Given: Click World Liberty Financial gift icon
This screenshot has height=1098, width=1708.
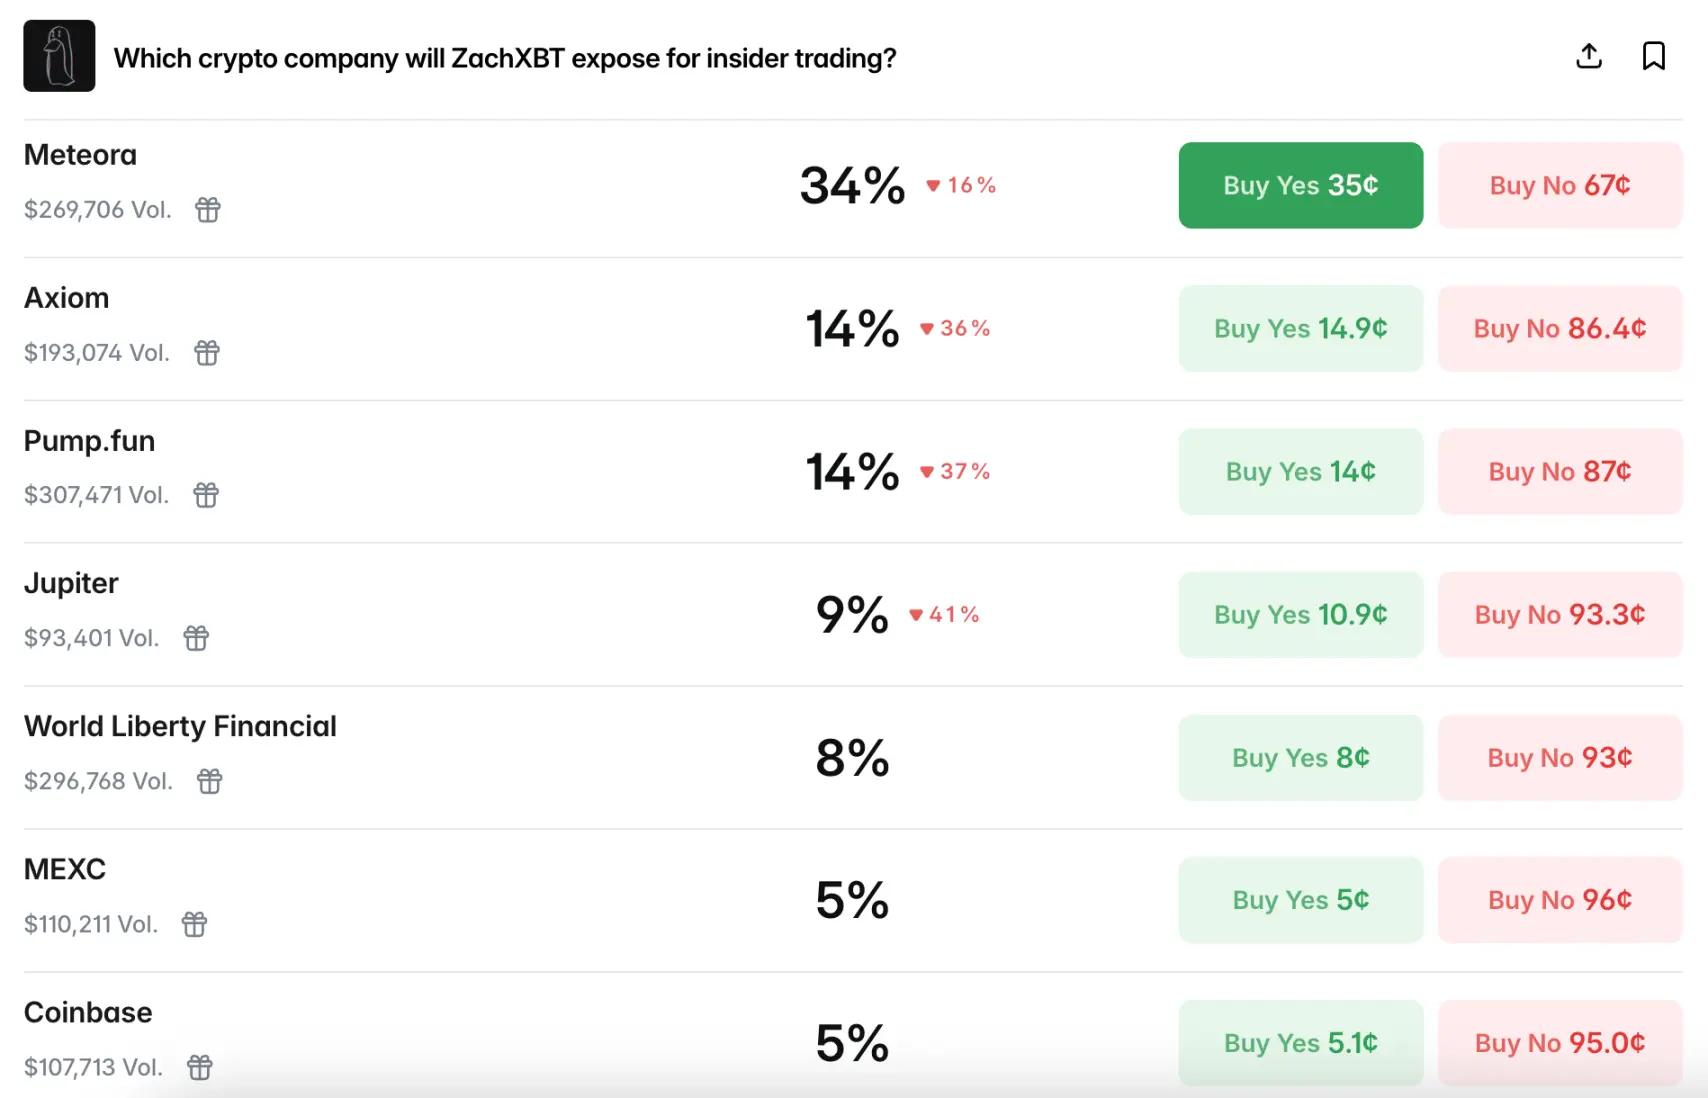Looking at the screenshot, I should click(x=209, y=781).
